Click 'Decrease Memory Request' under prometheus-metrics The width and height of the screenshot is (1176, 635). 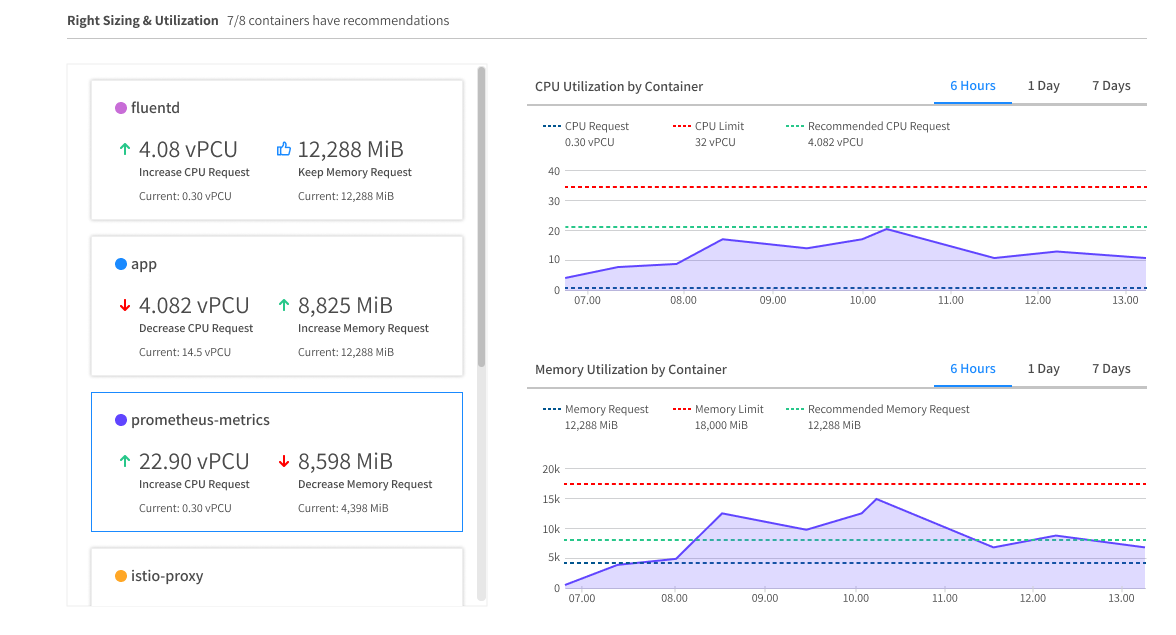pyautogui.click(x=365, y=484)
